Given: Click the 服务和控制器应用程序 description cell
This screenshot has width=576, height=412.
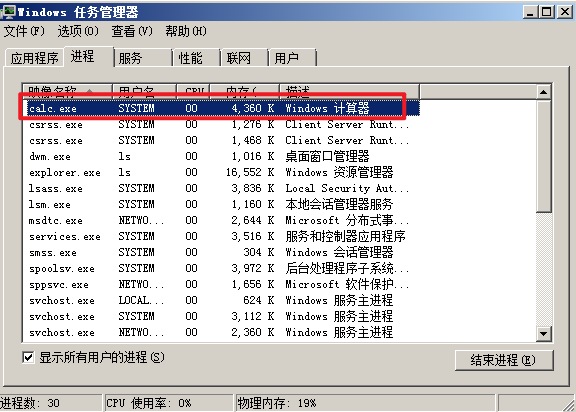Looking at the screenshot, I should point(345,236).
